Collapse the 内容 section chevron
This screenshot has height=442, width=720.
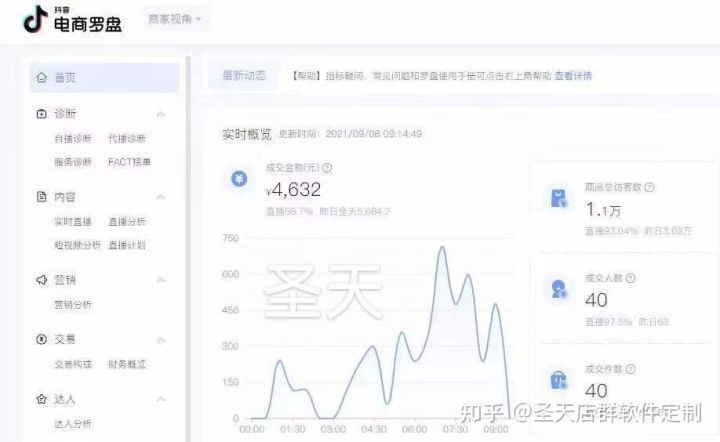coord(161,197)
